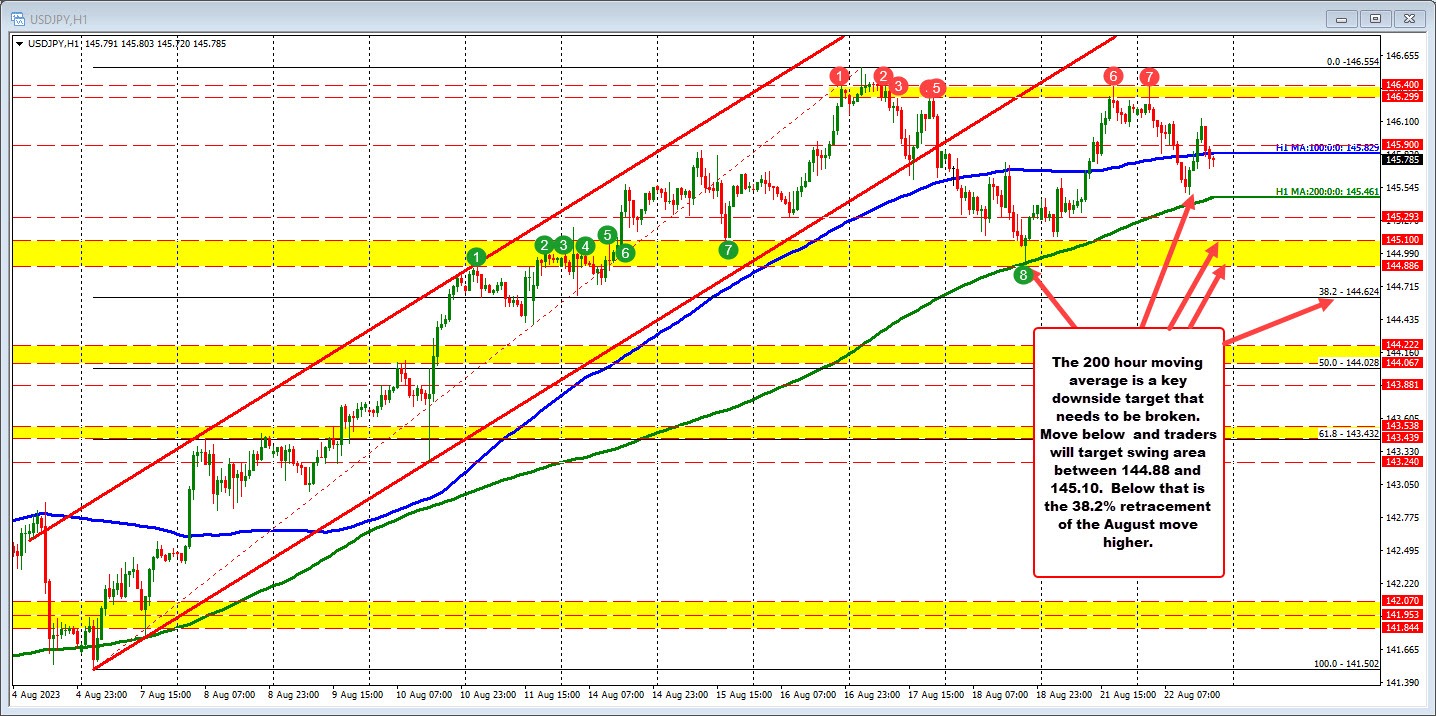Viewport: 1436px width, 716px height.
Task: Minimize the USDJPY chart window
Action: point(1340,17)
